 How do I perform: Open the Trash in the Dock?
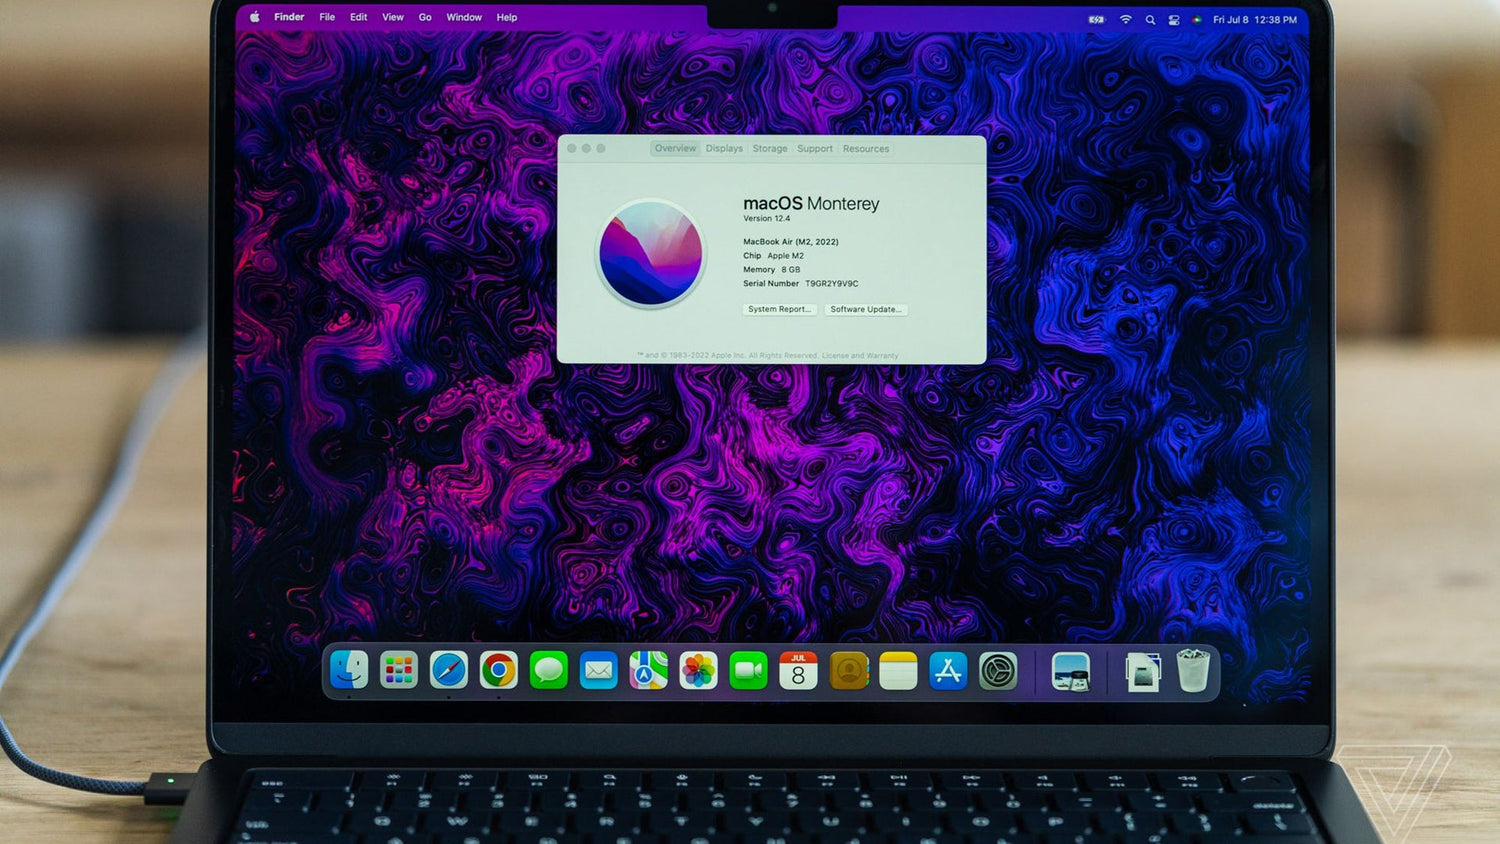1192,671
